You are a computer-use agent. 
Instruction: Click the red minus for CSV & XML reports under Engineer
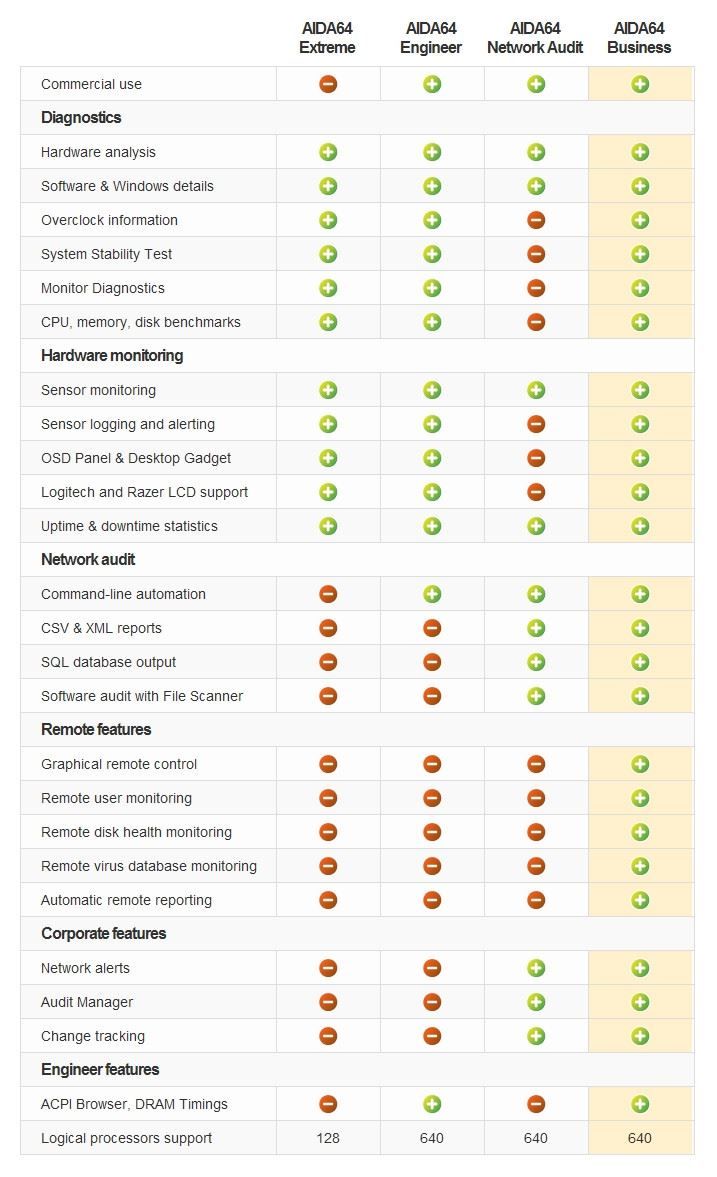(x=432, y=628)
